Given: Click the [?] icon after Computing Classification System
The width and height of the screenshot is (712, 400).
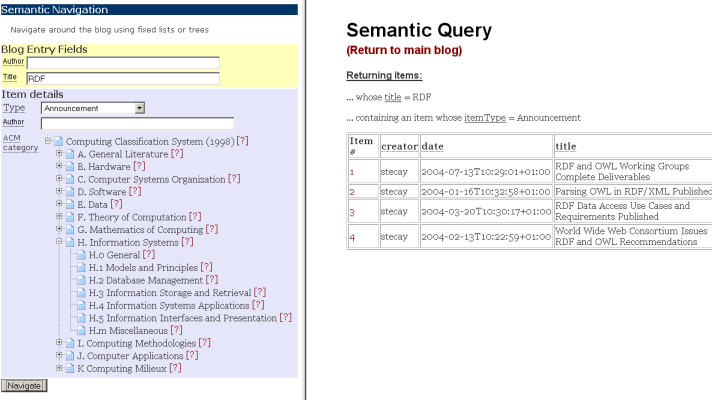Looking at the screenshot, I should tap(242, 141).
